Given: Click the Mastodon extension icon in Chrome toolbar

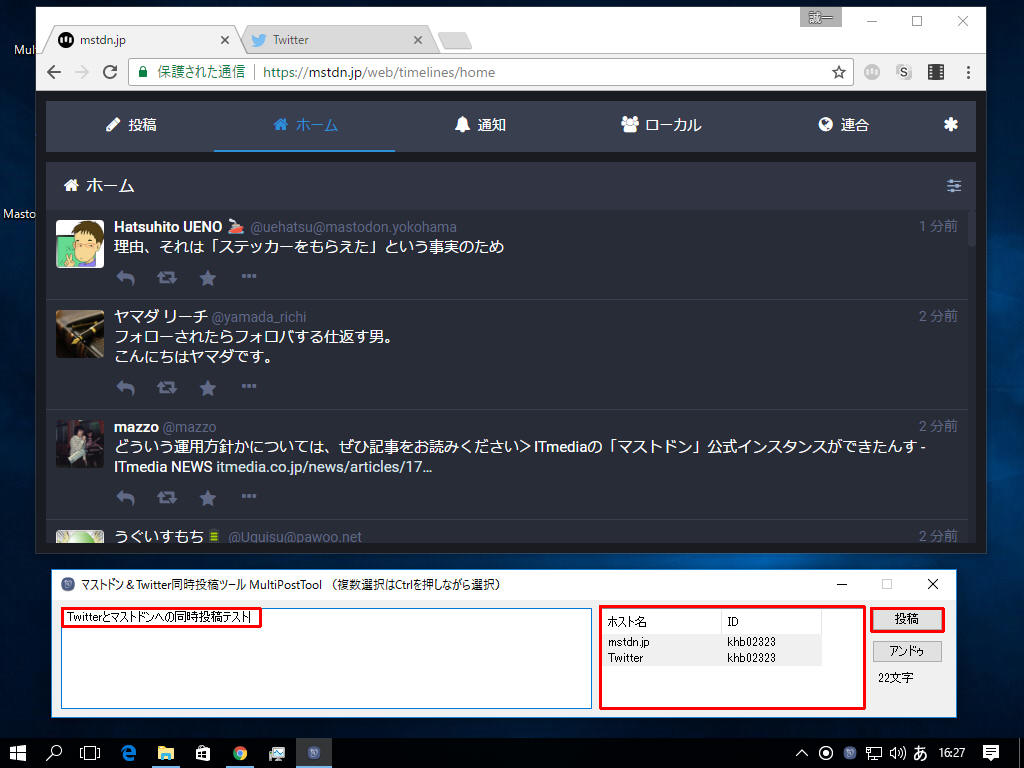Looking at the screenshot, I should coord(872,72).
